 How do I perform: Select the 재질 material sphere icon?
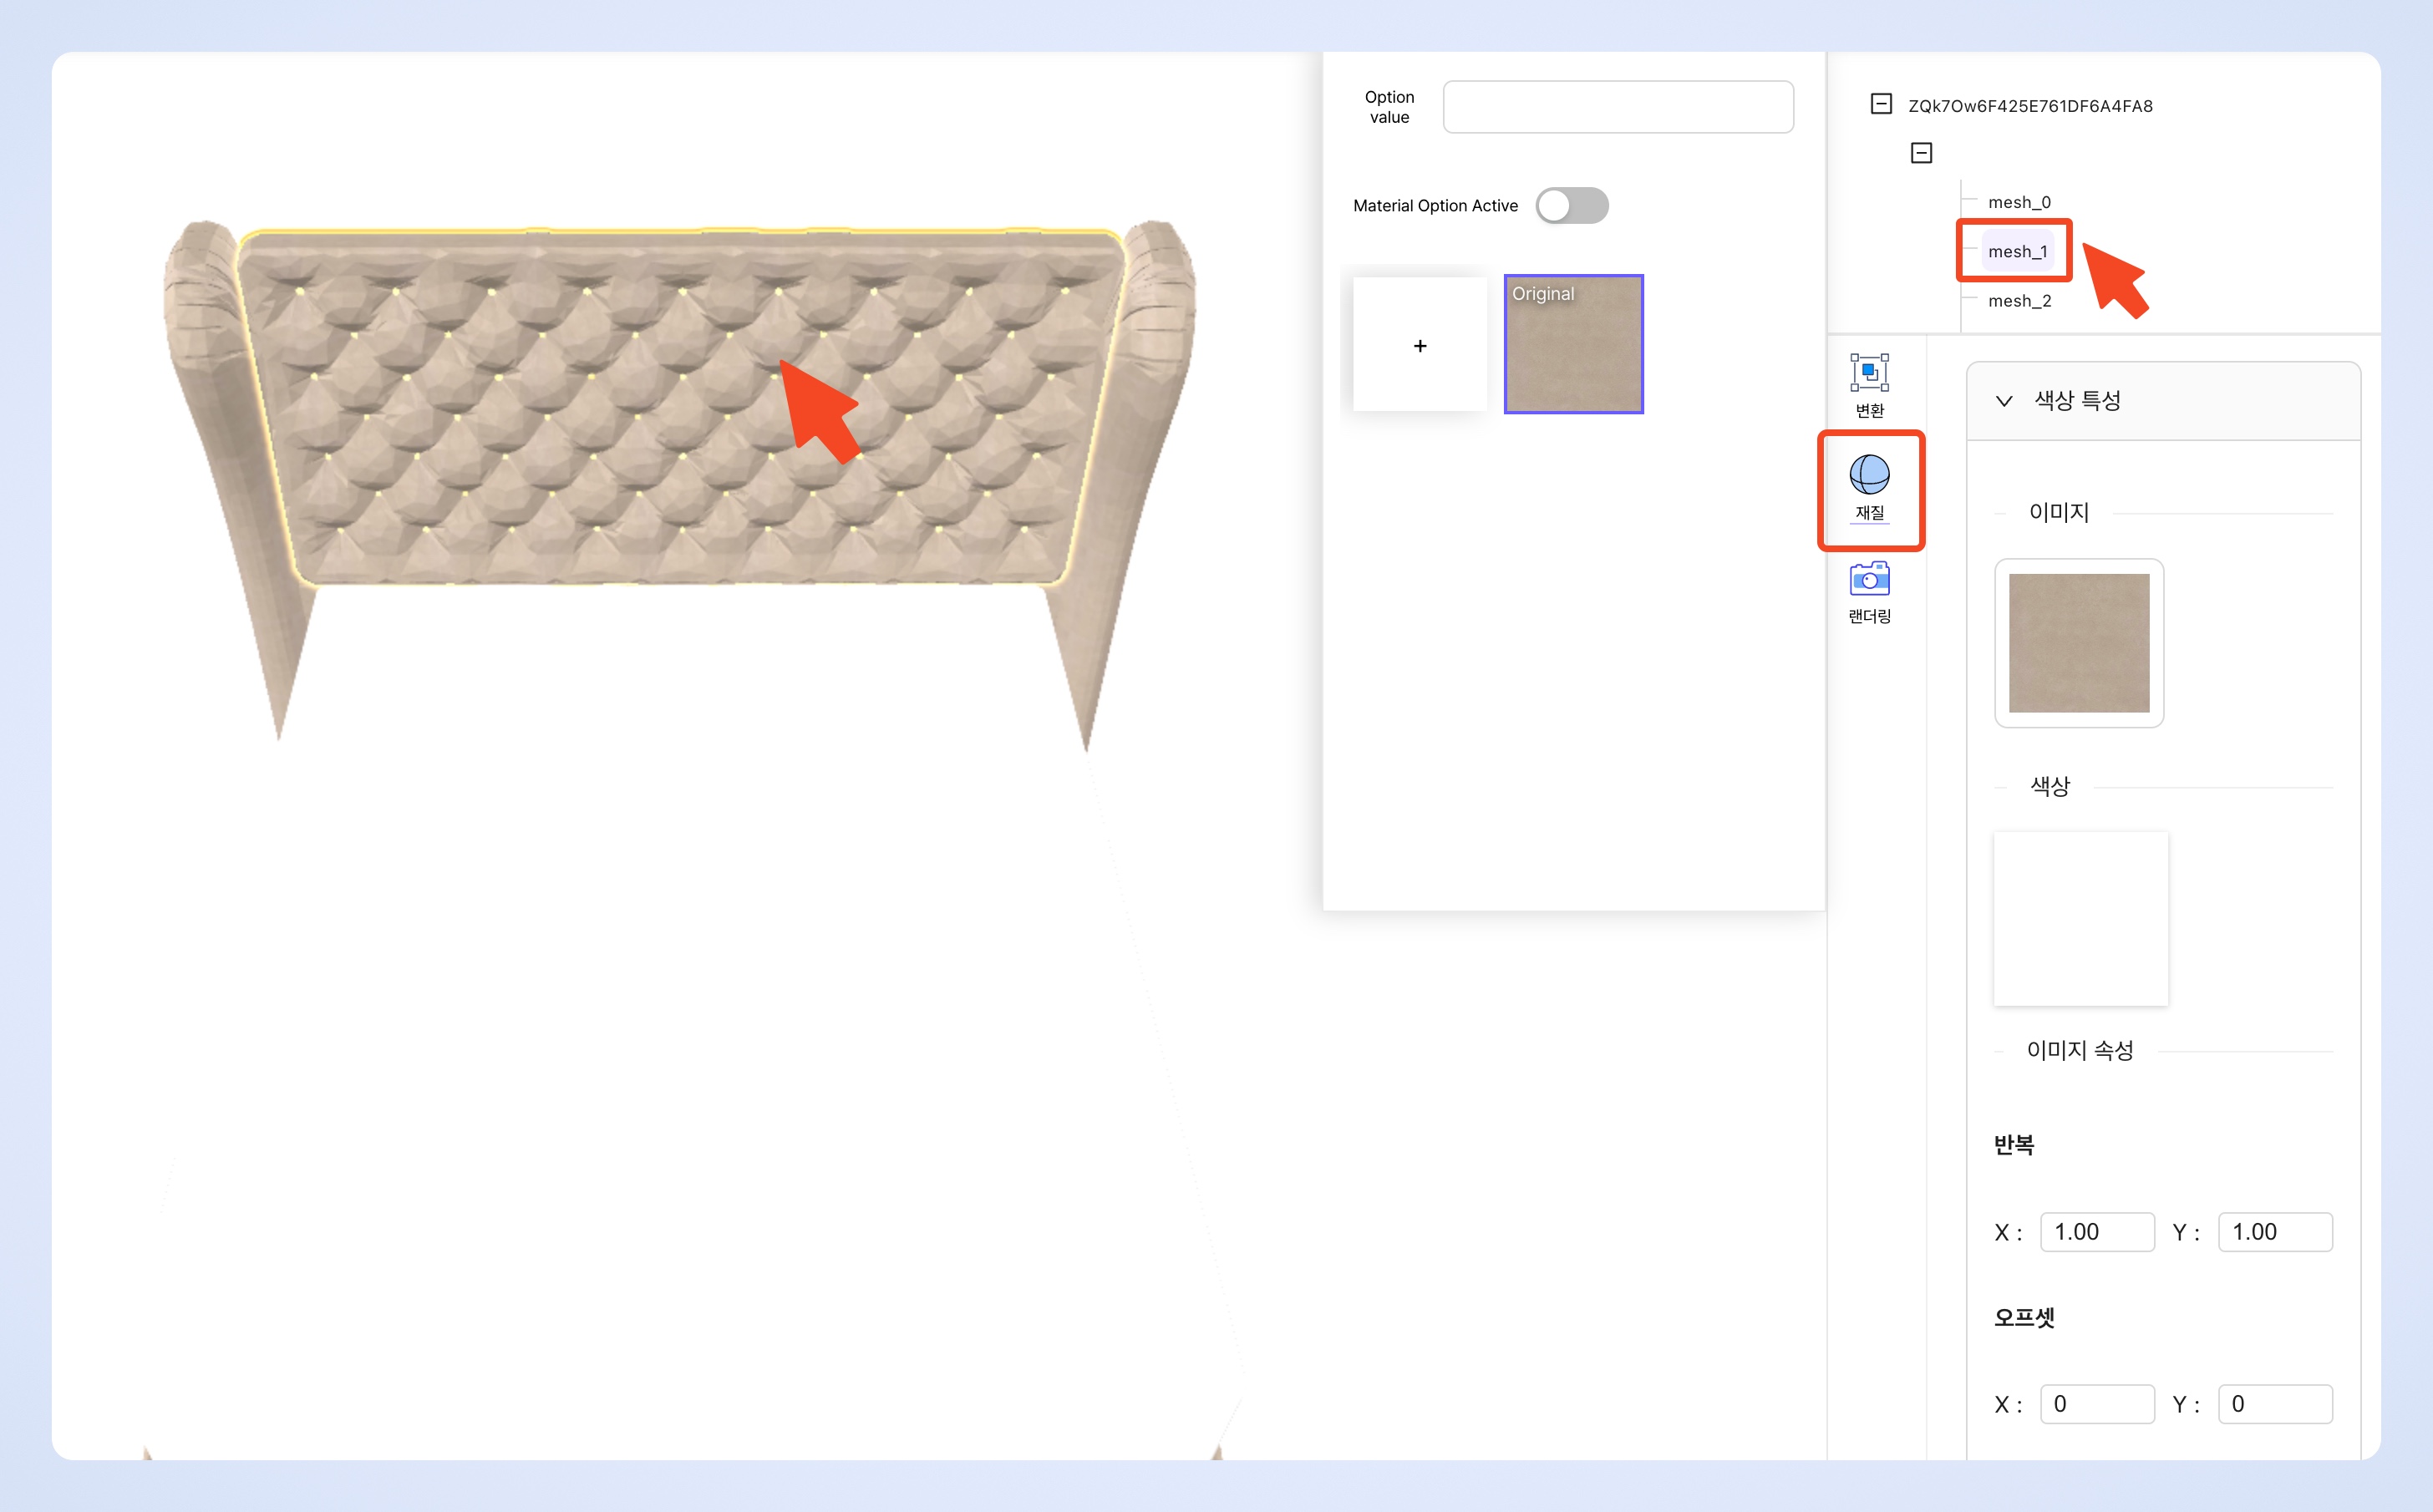(x=1868, y=475)
